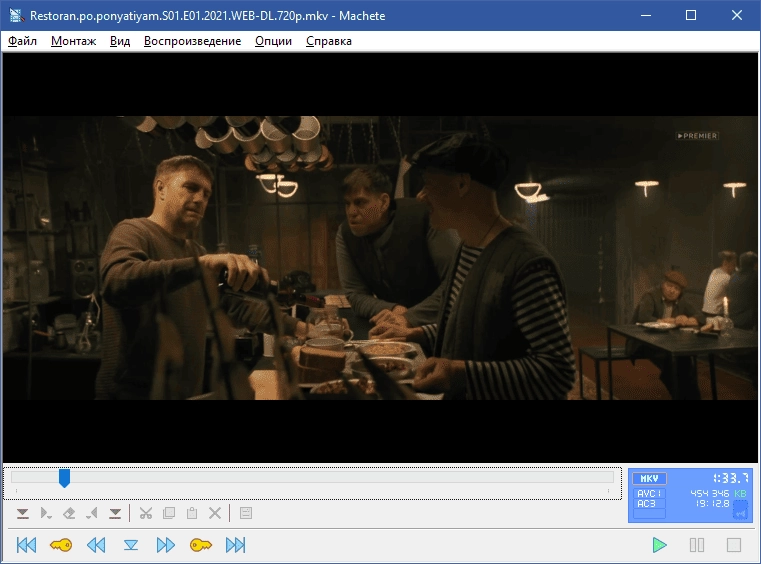This screenshot has height=564, width=761.
Task: Click the AC3 audio codec label
Action: coord(649,504)
